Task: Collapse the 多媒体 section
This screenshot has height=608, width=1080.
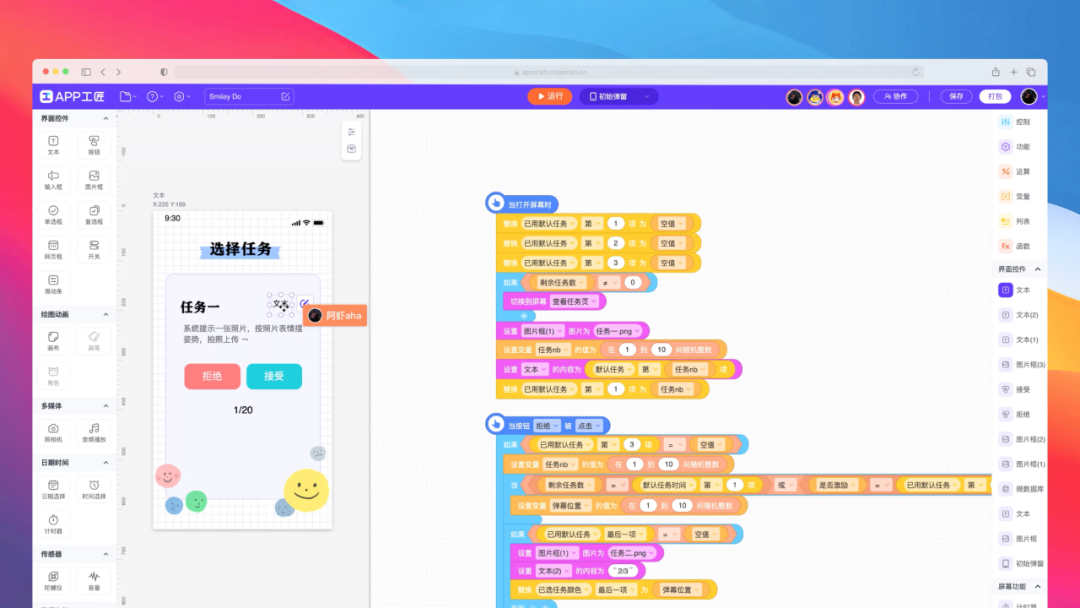Action: click(x=105, y=406)
